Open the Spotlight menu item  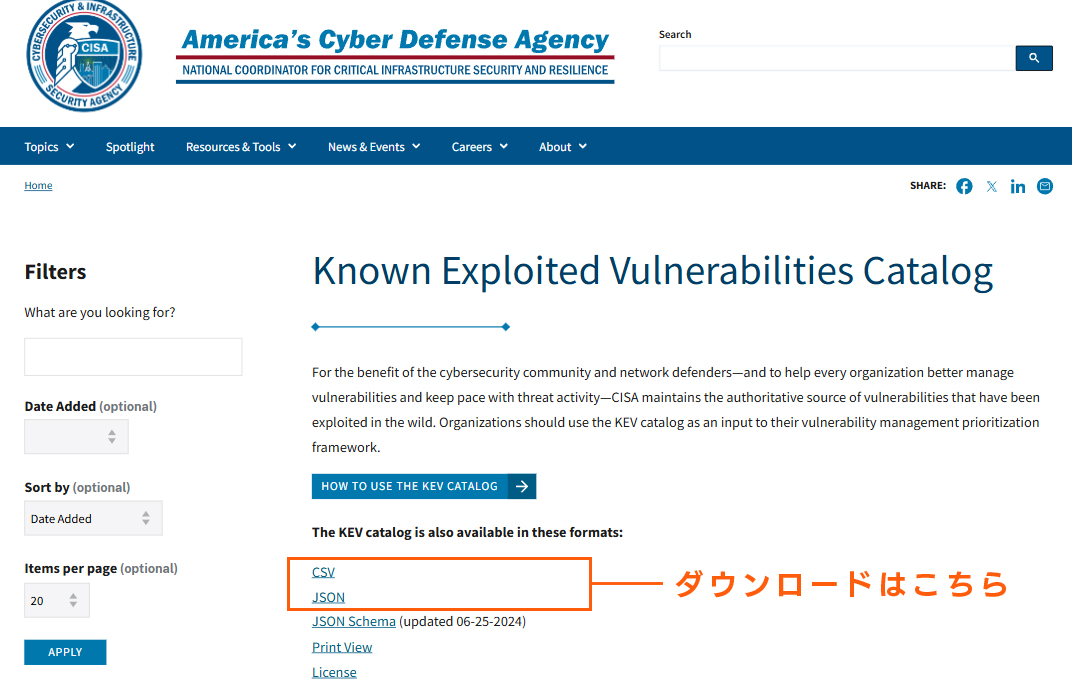(x=130, y=147)
